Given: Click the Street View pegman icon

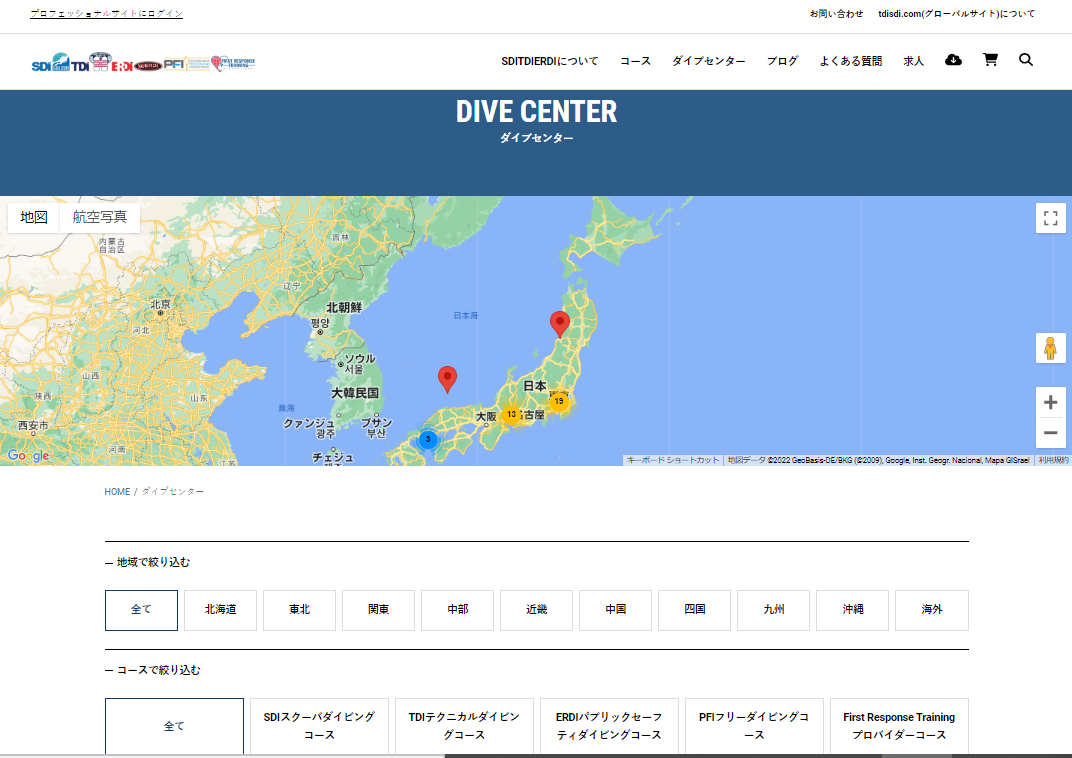Looking at the screenshot, I should pos(1050,348).
